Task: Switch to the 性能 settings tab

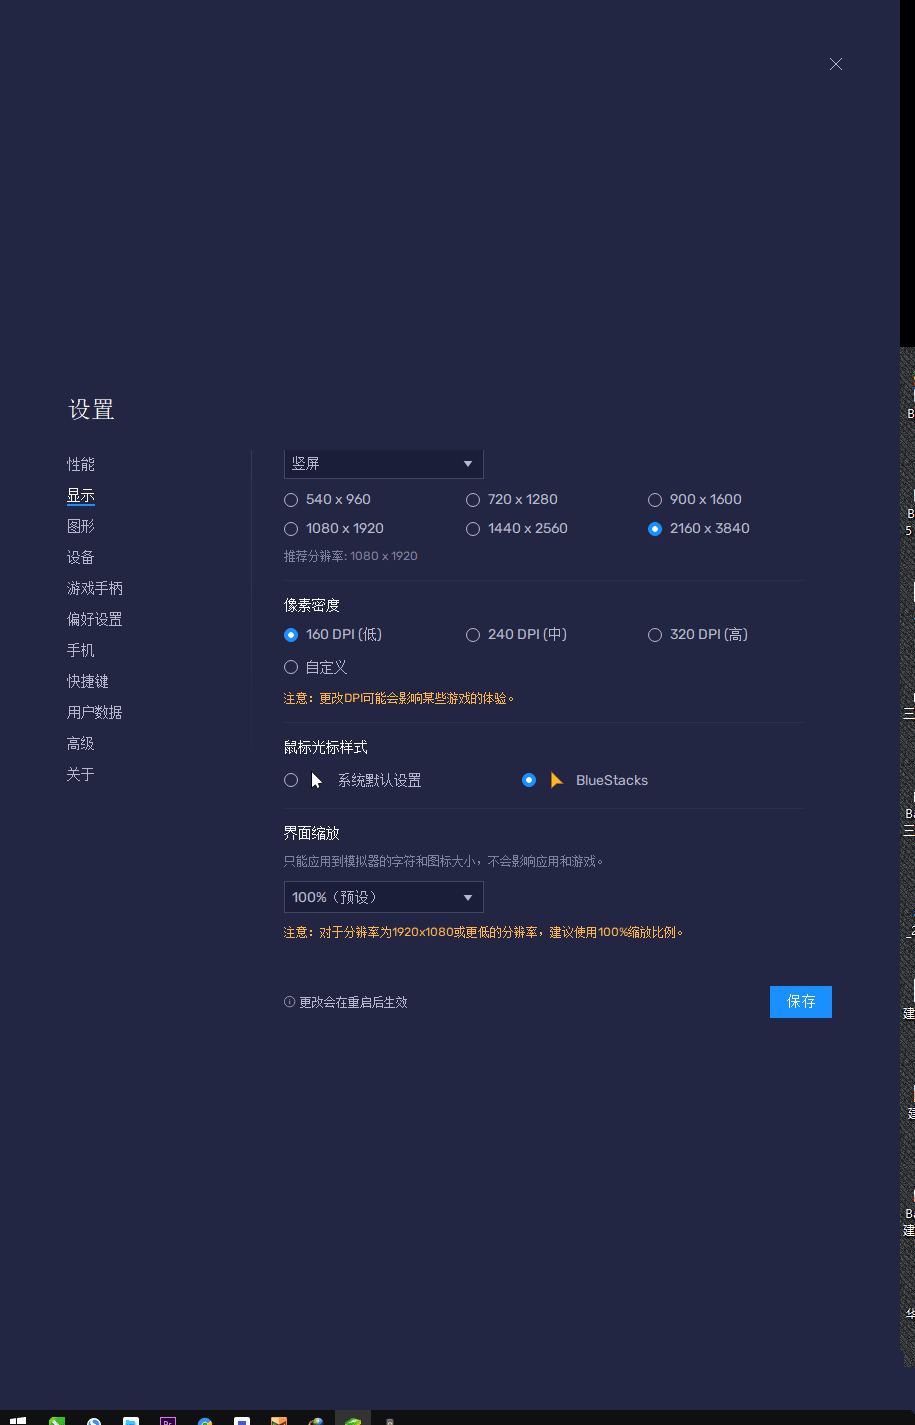Action: [x=81, y=464]
